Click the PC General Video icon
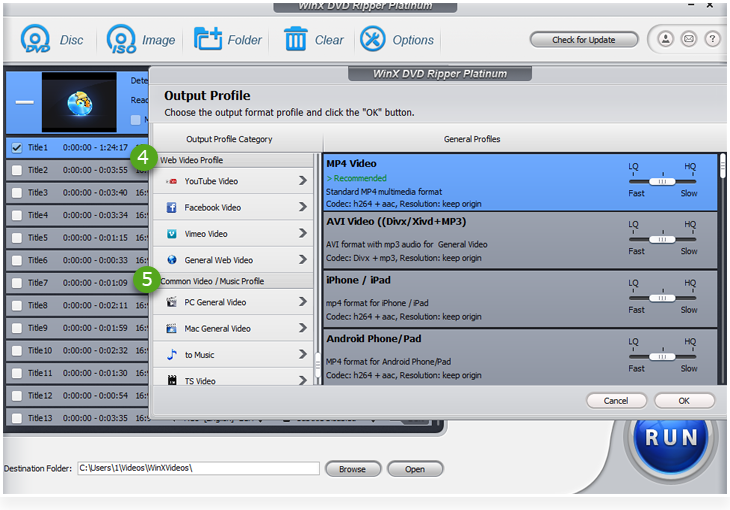 pyautogui.click(x=172, y=302)
